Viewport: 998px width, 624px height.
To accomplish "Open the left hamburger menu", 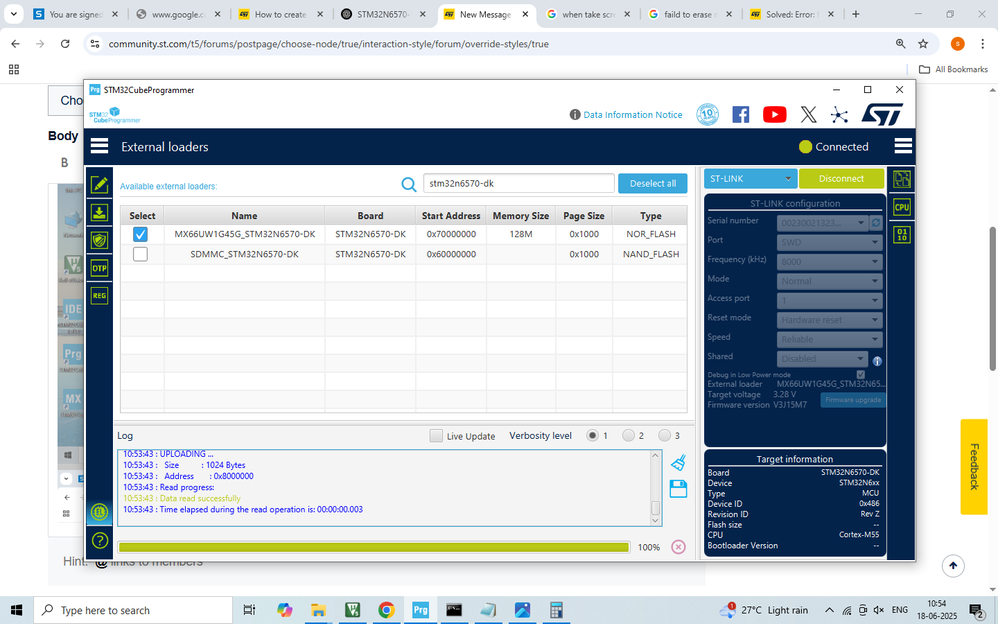I will [99, 146].
